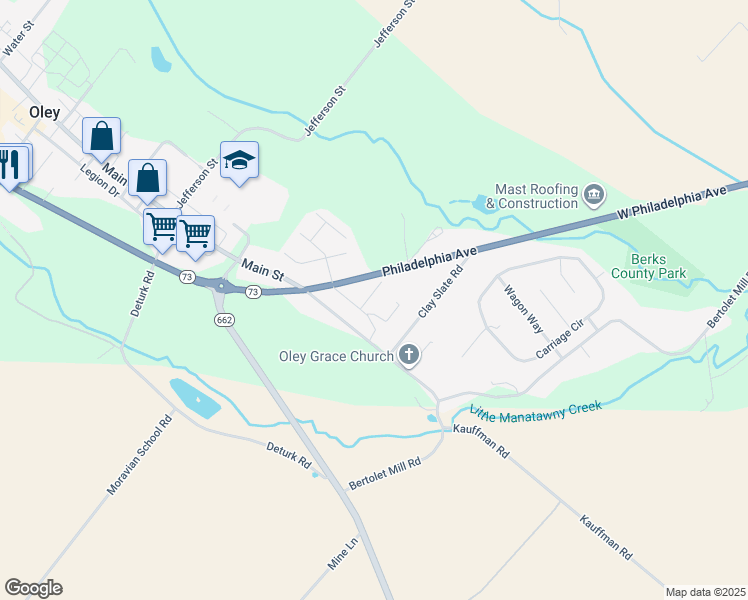The image size is (748, 600).
Task: Select the Oley town label
Action: pyautogui.click(x=44, y=113)
